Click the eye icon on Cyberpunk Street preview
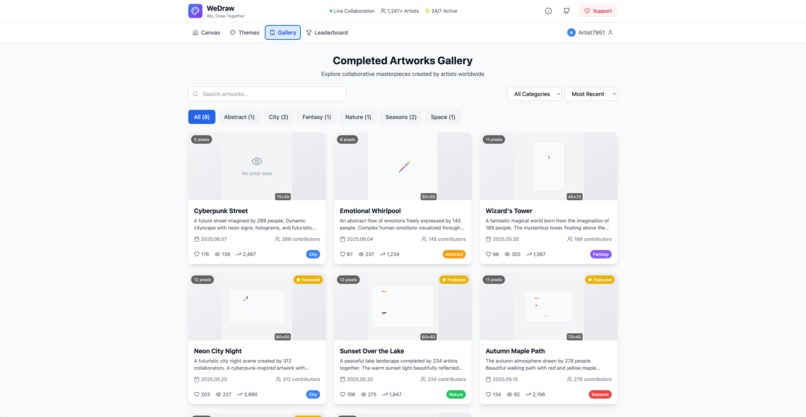The width and height of the screenshot is (806, 417). [257, 161]
